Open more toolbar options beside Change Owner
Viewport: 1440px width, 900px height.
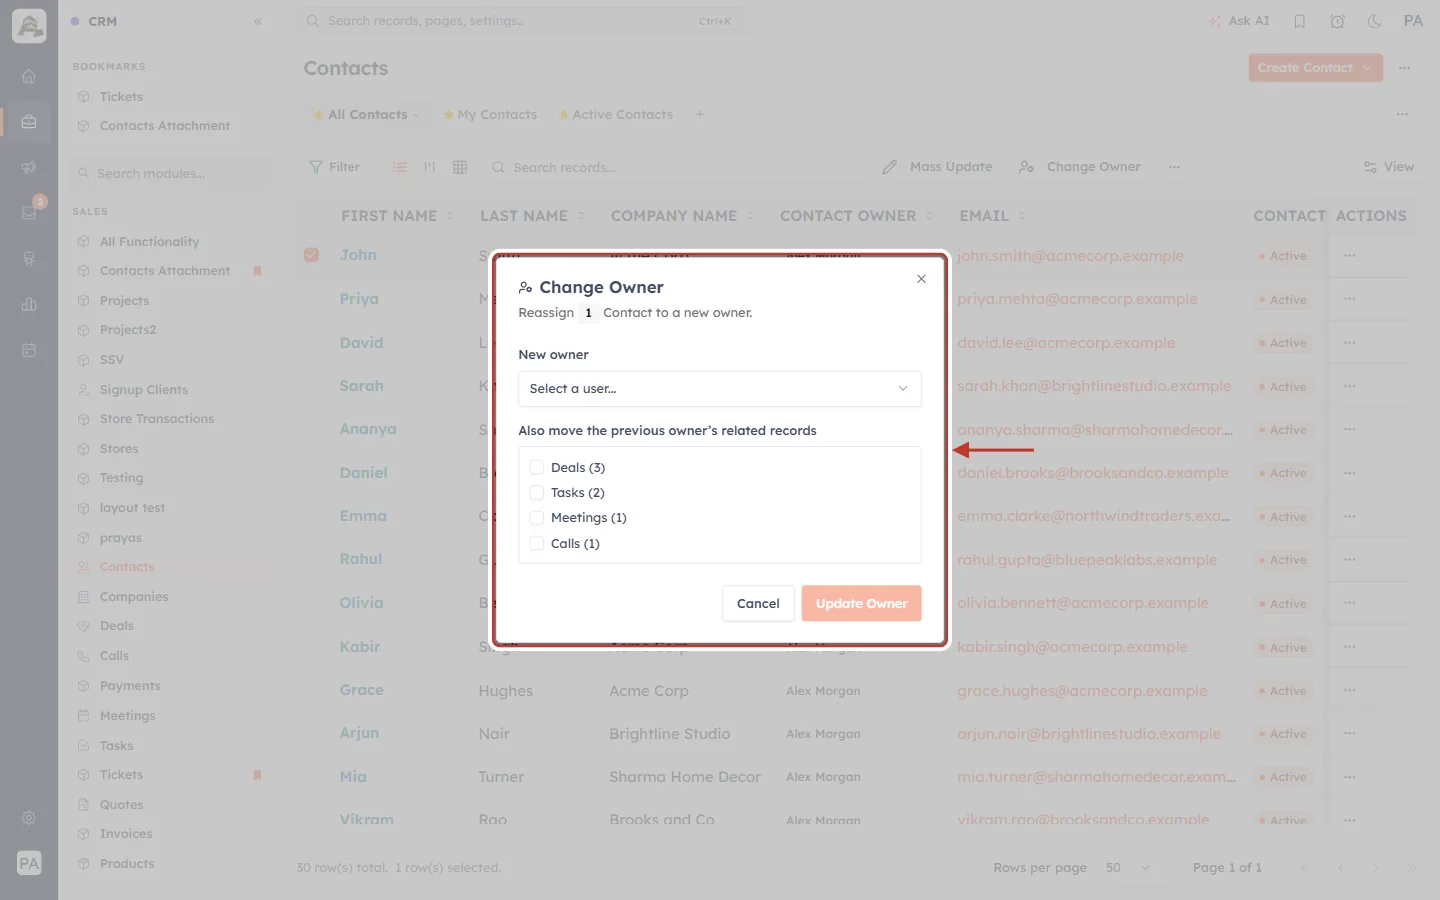tap(1174, 167)
